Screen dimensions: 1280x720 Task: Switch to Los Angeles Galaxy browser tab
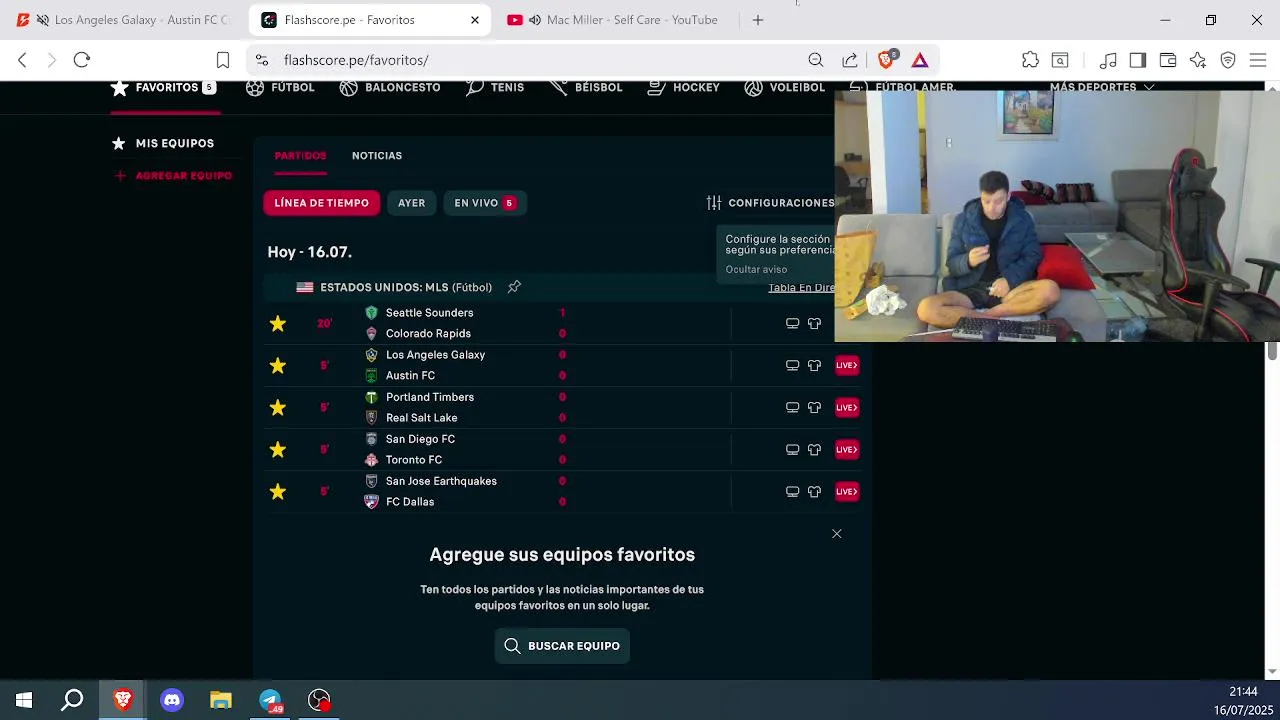[123, 20]
